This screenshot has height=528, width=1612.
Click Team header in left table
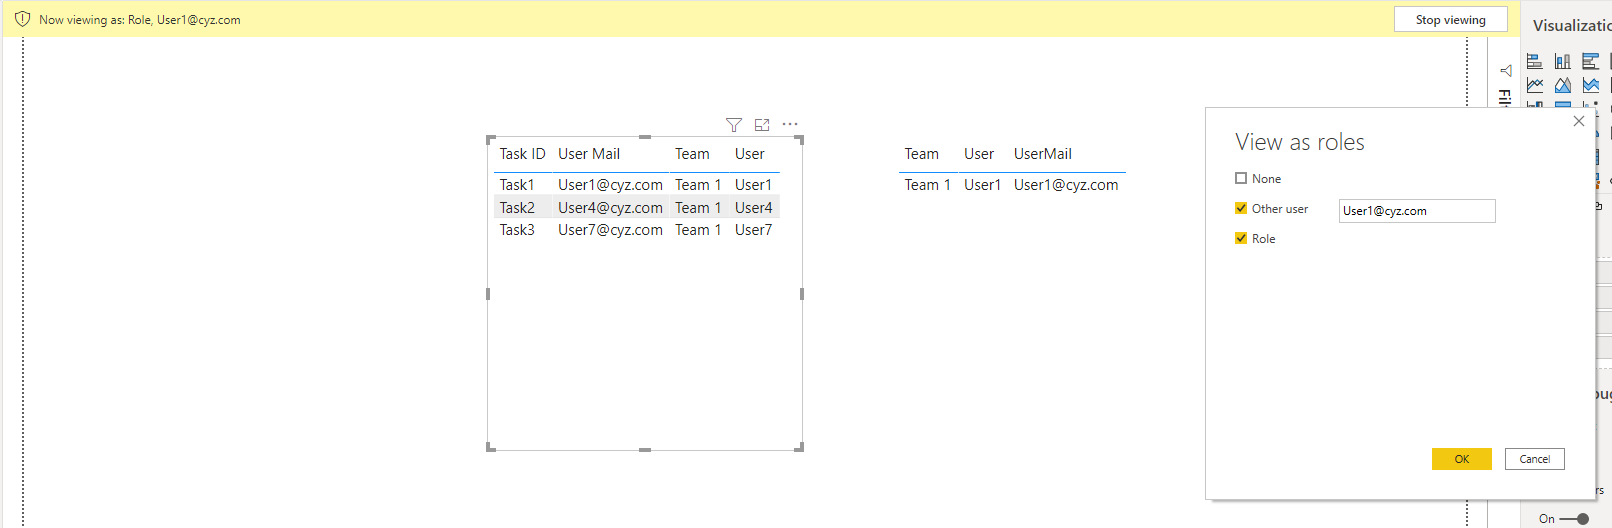(692, 154)
